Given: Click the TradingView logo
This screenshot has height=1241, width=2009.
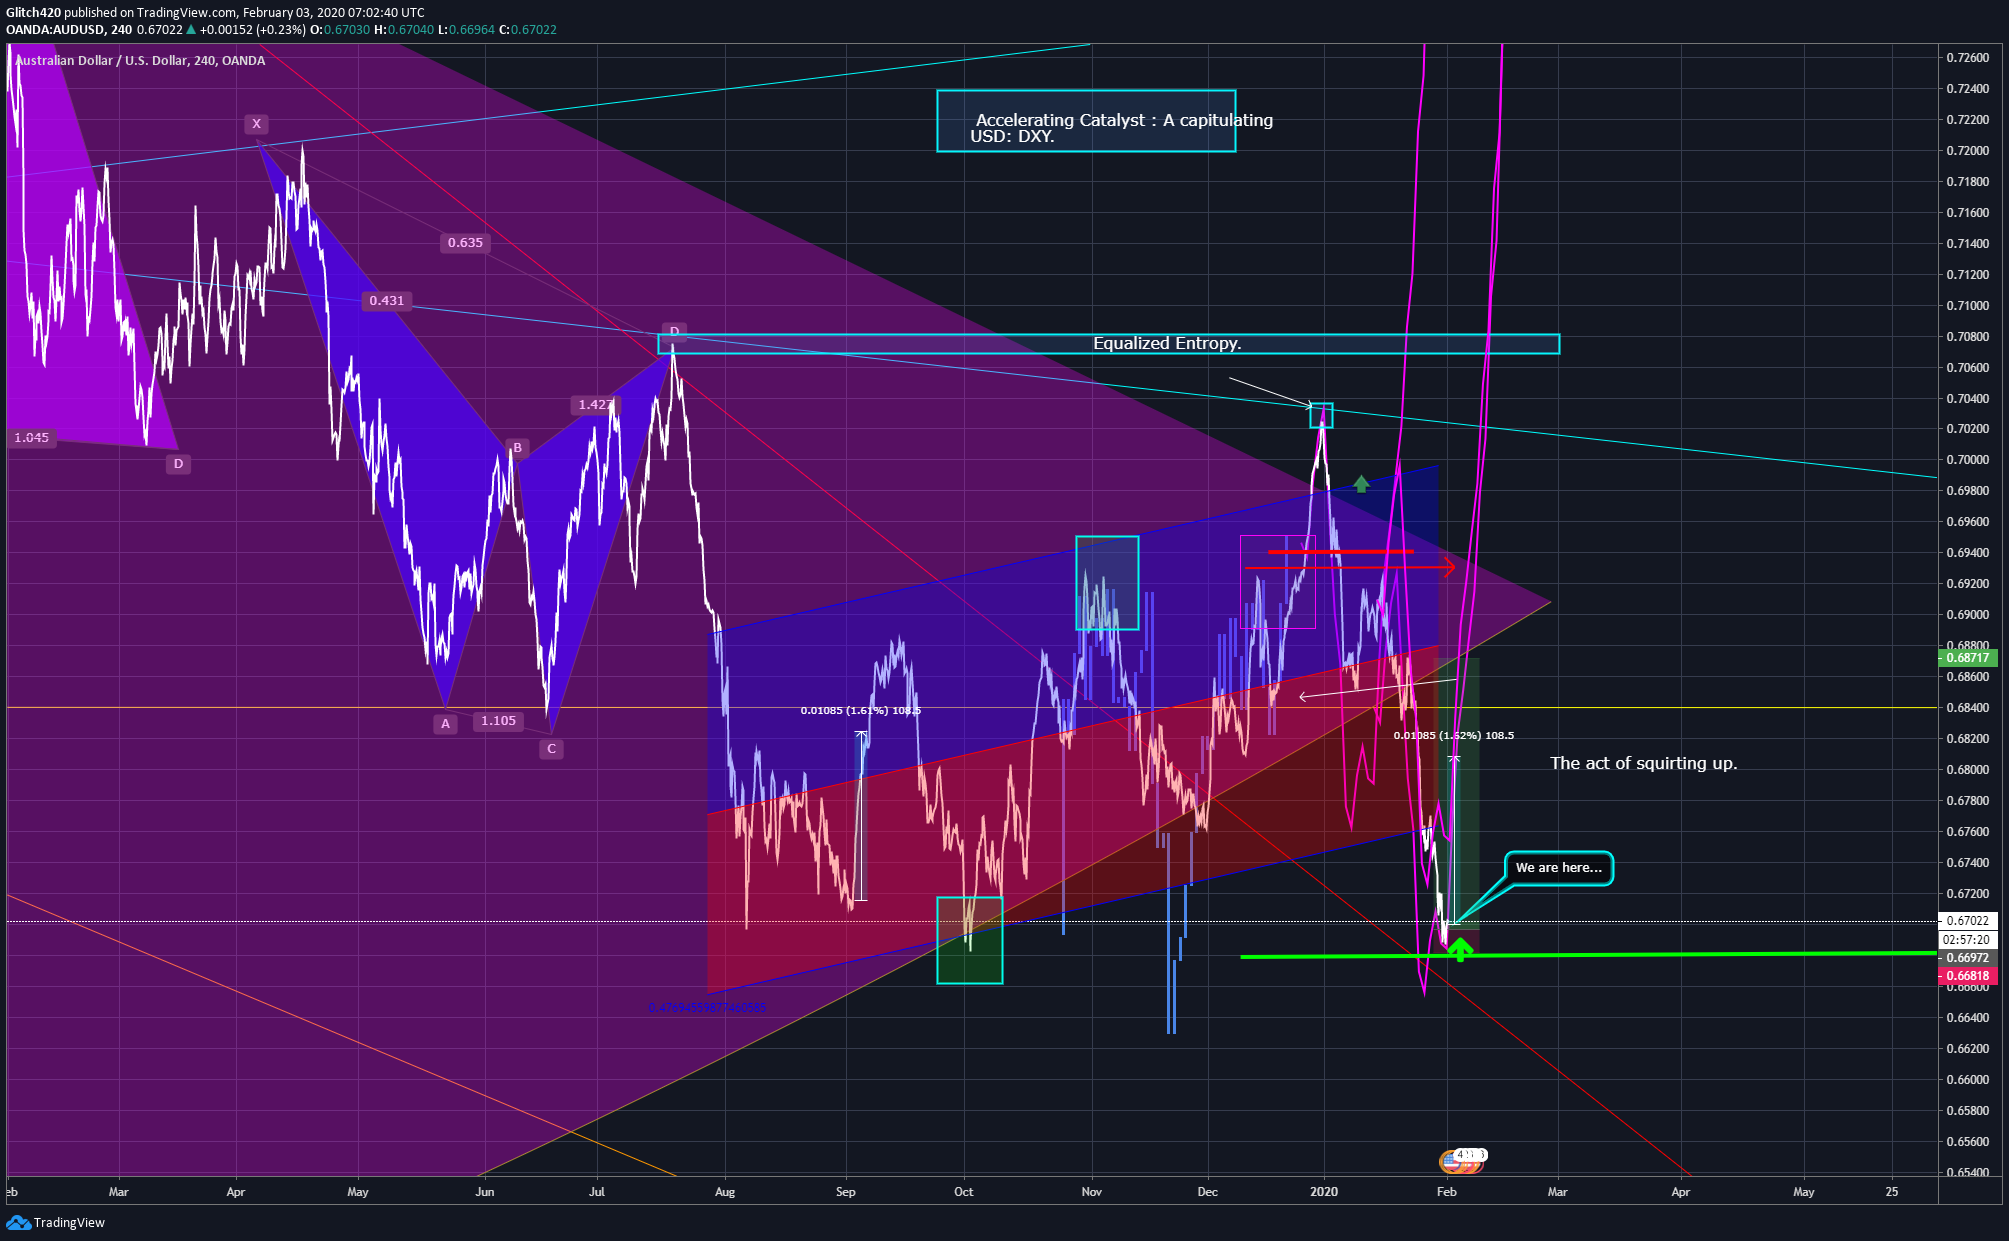Looking at the screenshot, I should point(56,1222).
